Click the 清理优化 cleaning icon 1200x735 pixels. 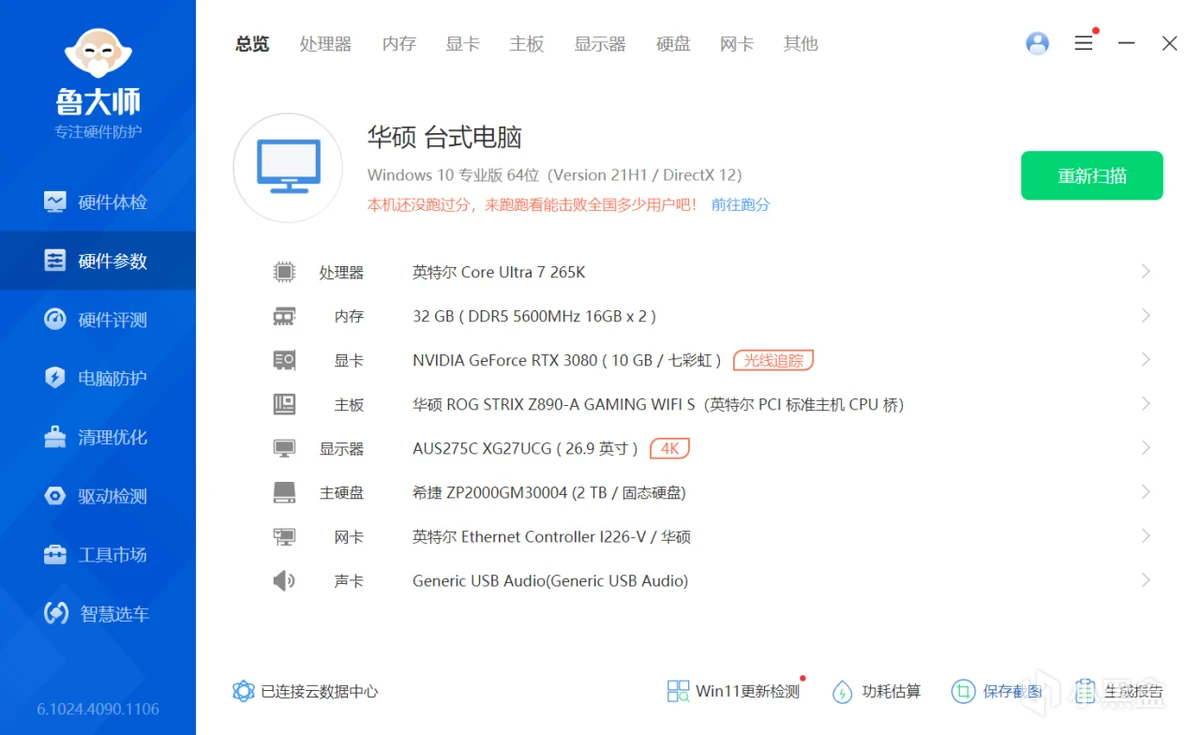point(55,437)
